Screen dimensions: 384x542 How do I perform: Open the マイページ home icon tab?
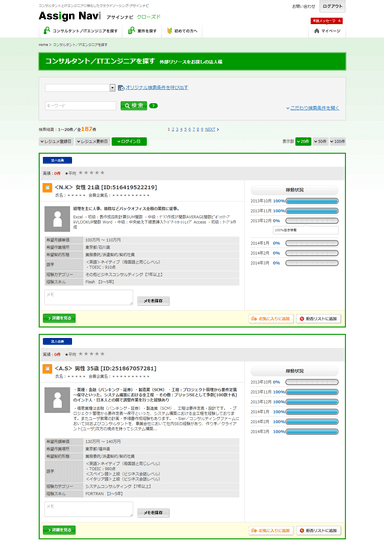click(x=327, y=31)
